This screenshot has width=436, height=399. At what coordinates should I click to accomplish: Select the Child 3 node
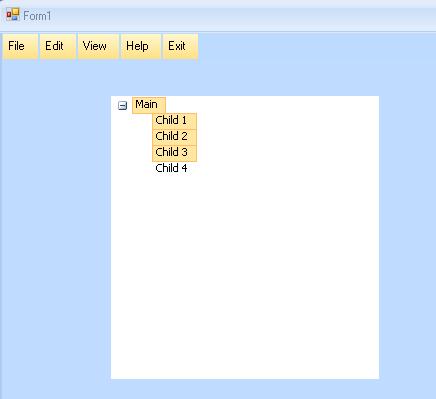point(174,153)
